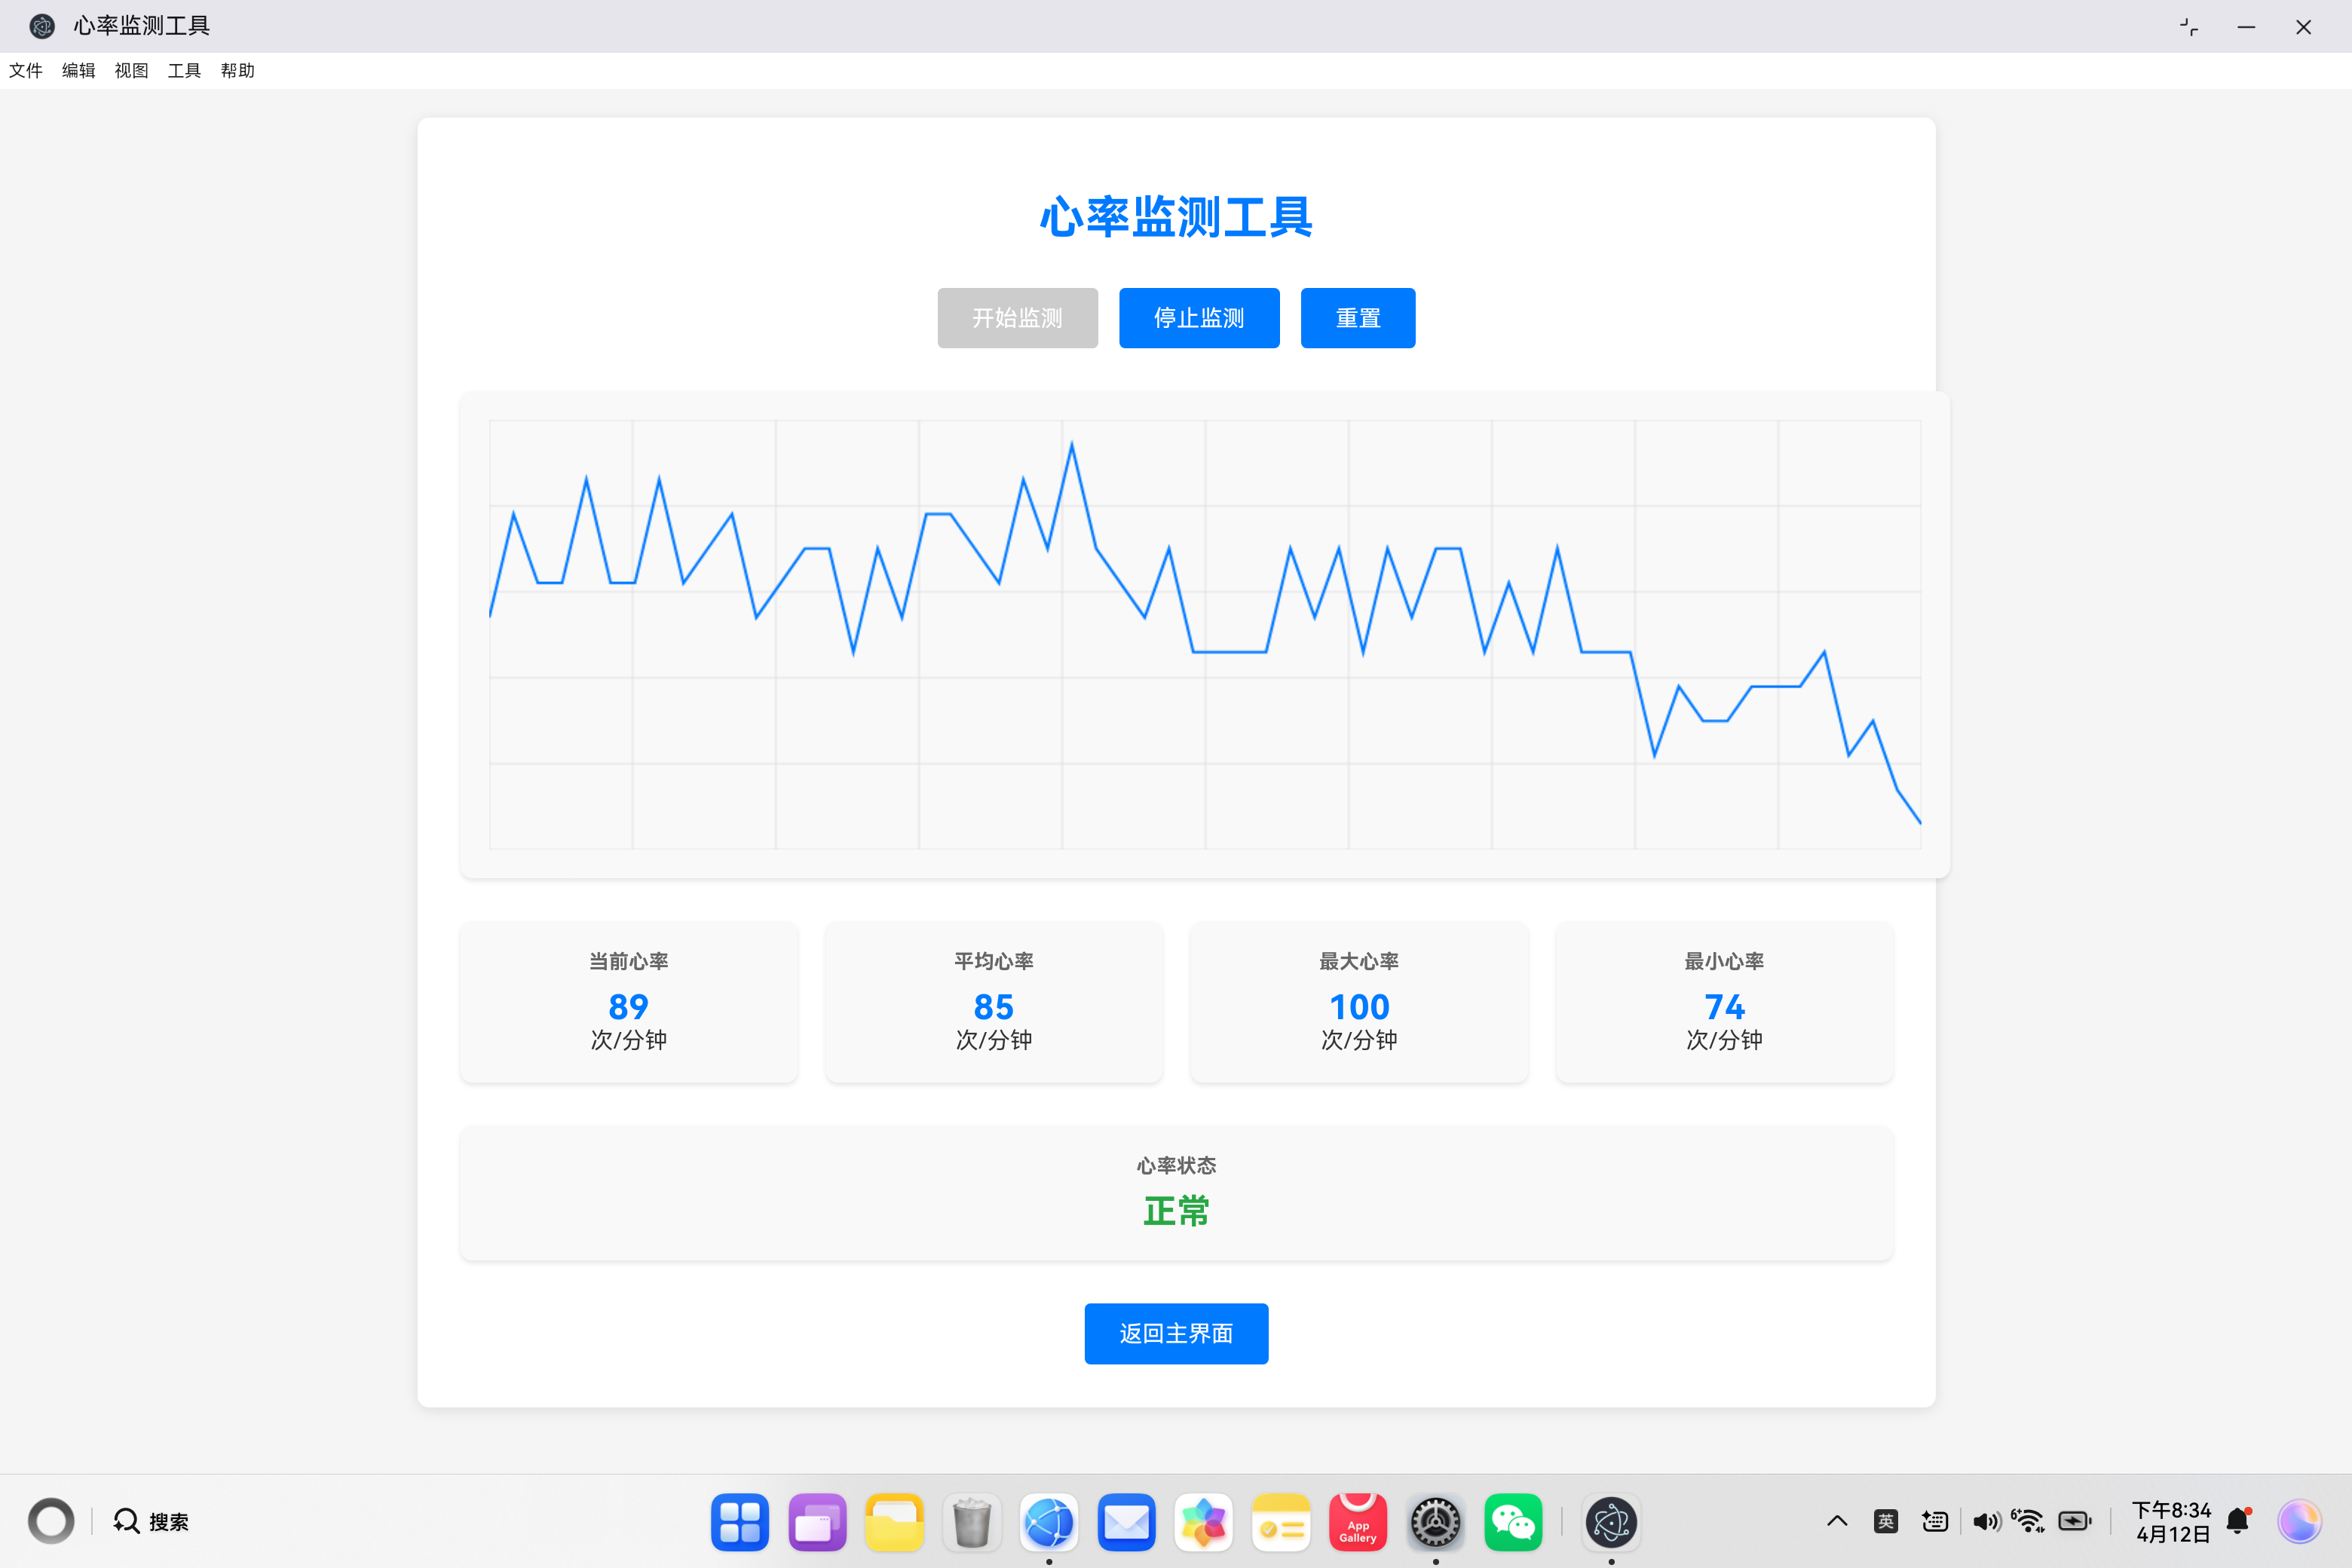The width and height of the screenshot is (2352, 1568).
Task: Open the 帮助 menu
Action: point(237,70)
